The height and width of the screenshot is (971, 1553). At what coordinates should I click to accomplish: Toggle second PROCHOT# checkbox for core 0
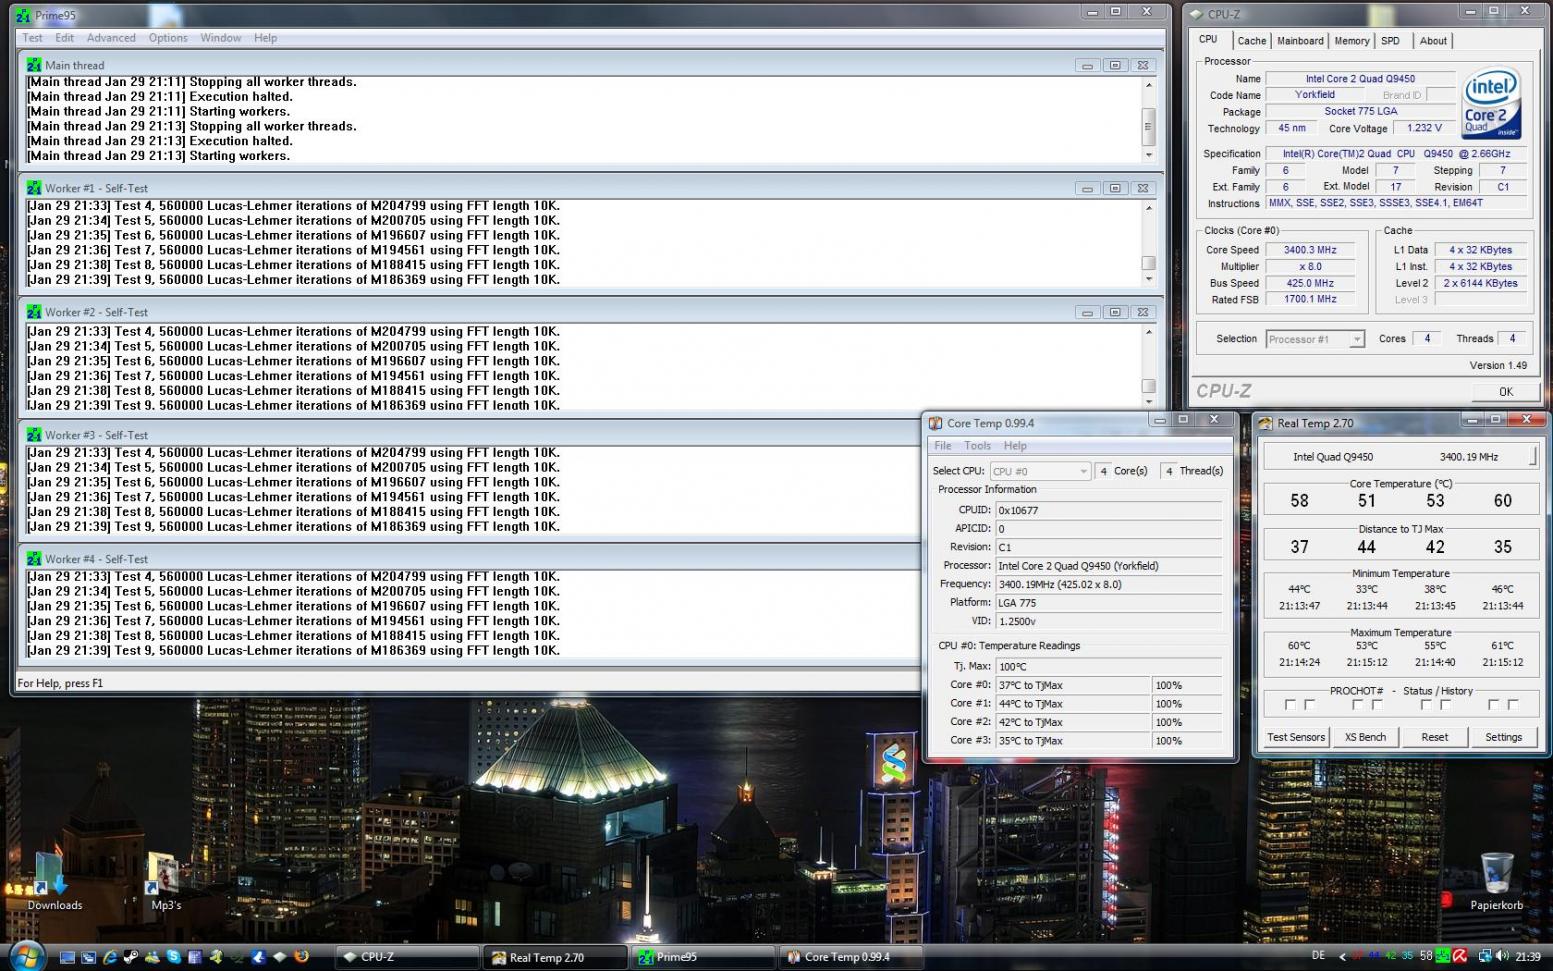(x=1310, y=705)
